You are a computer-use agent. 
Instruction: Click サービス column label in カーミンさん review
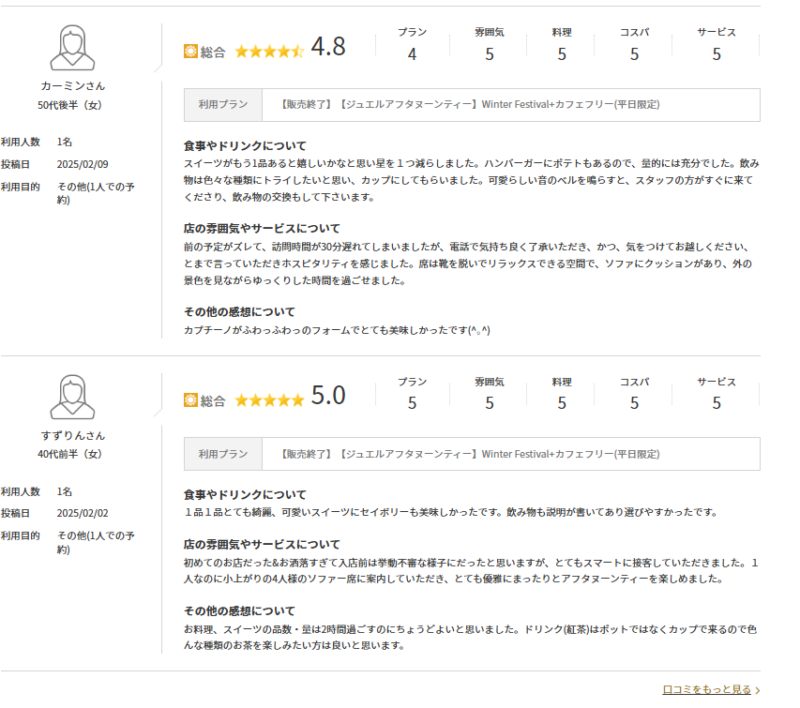click(716, 32)
